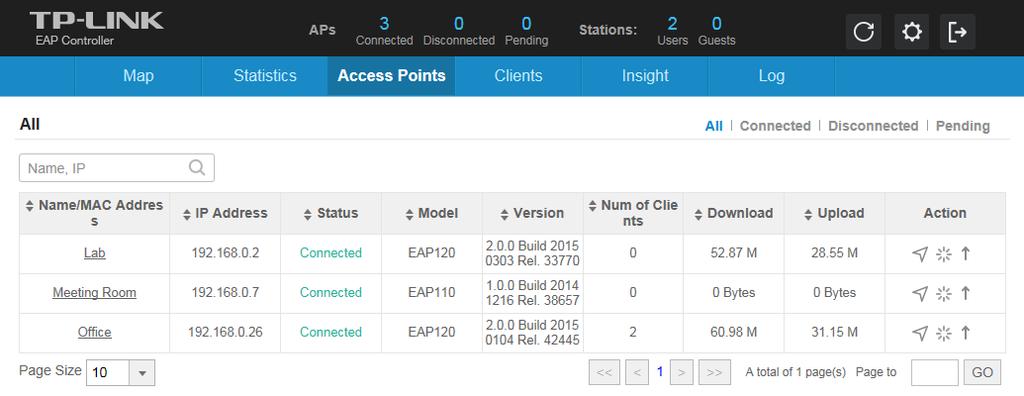1024x396 pixels.
Task: Filter by Pending access points
Action: click(x=963, y=125)
